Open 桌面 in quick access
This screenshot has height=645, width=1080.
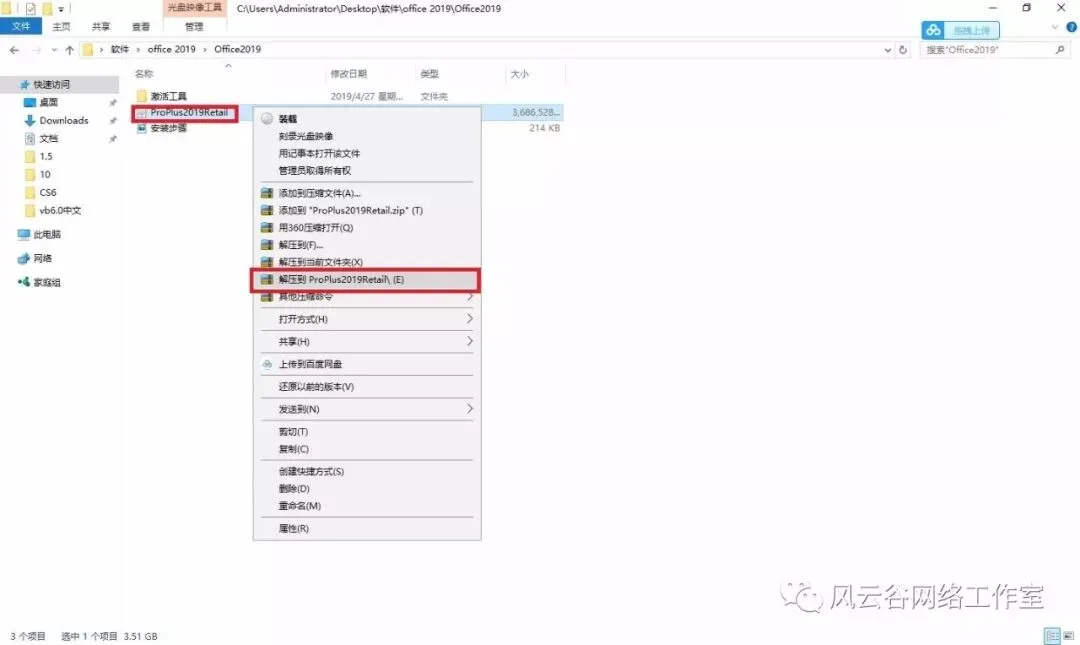point(48,102)
